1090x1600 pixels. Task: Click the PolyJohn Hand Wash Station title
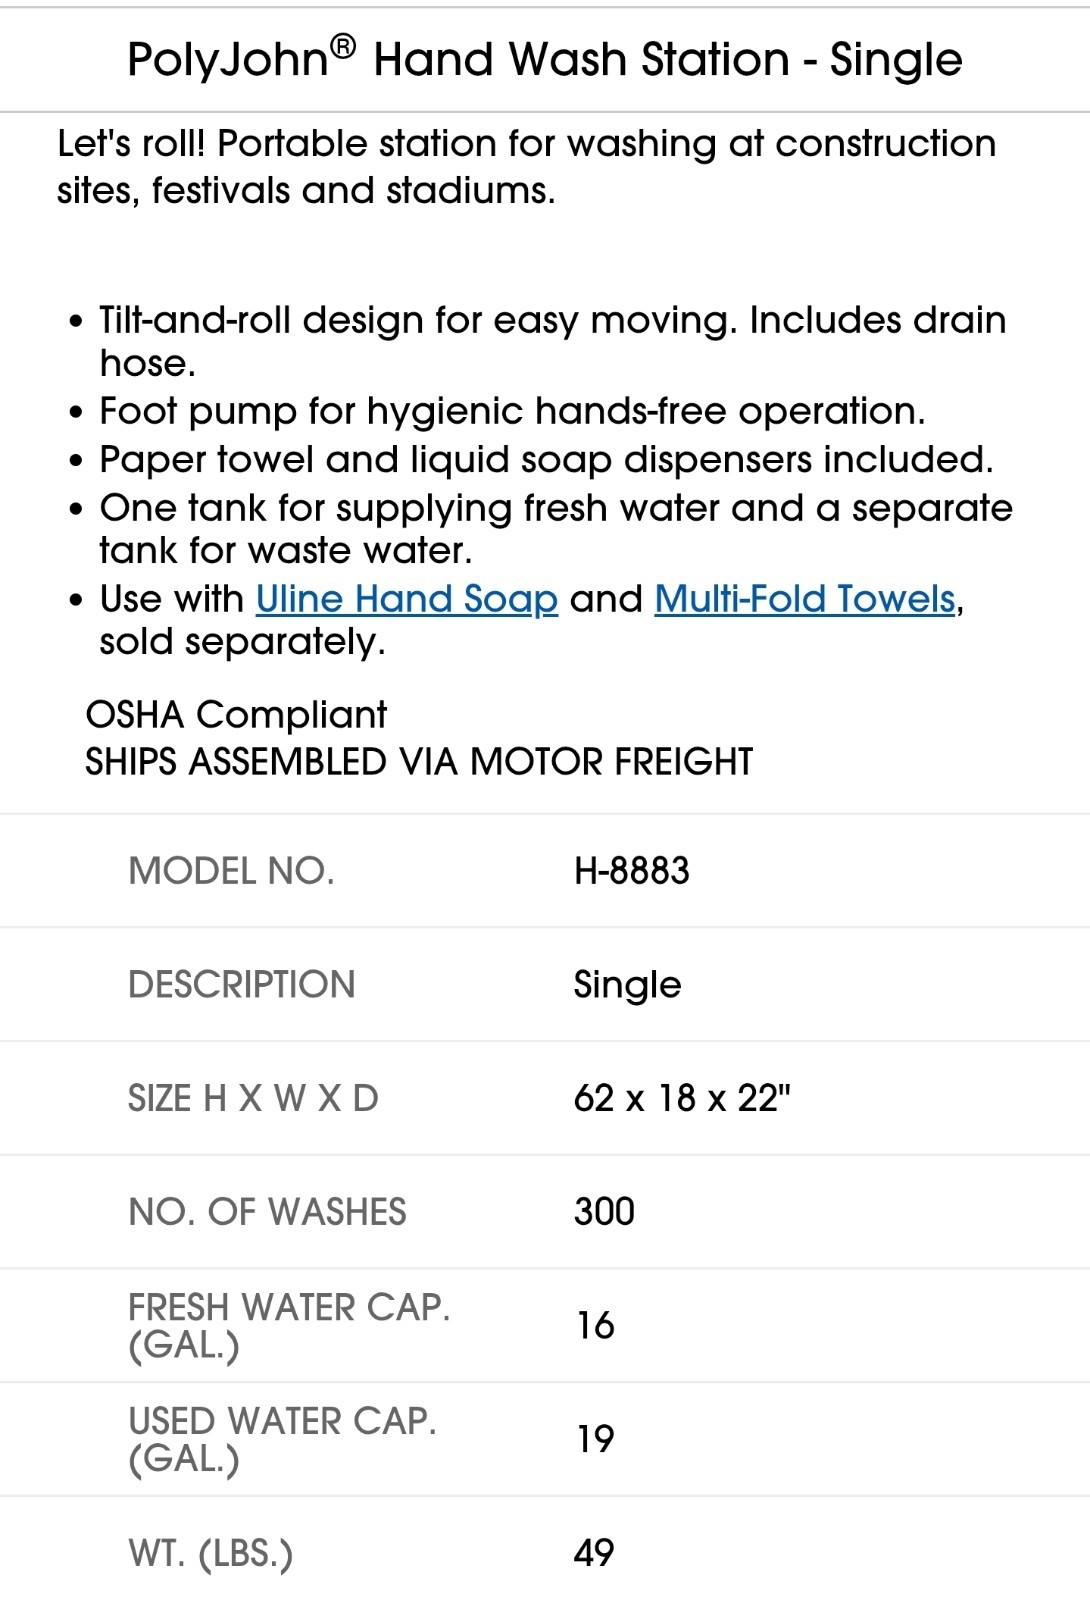[x=545, y=59]
